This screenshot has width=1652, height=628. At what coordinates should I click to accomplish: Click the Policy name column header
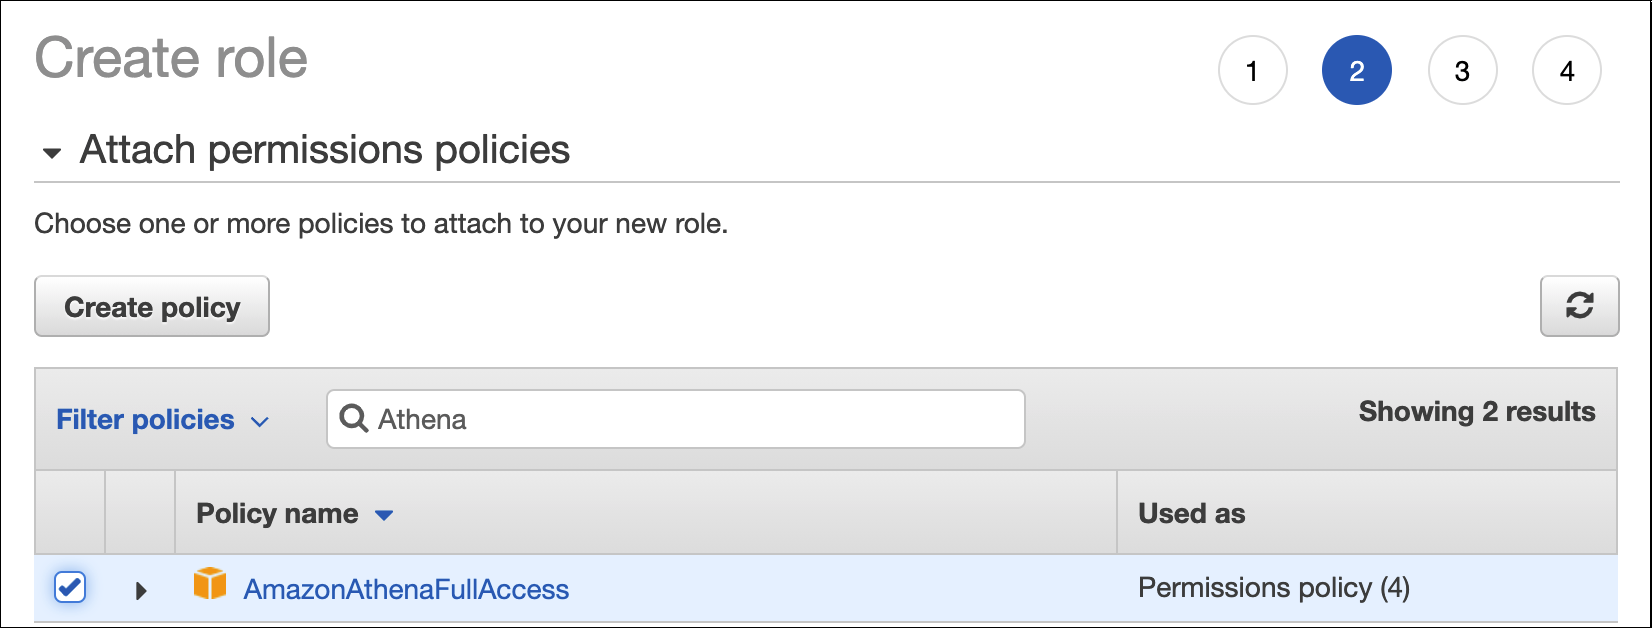point(277,514)
